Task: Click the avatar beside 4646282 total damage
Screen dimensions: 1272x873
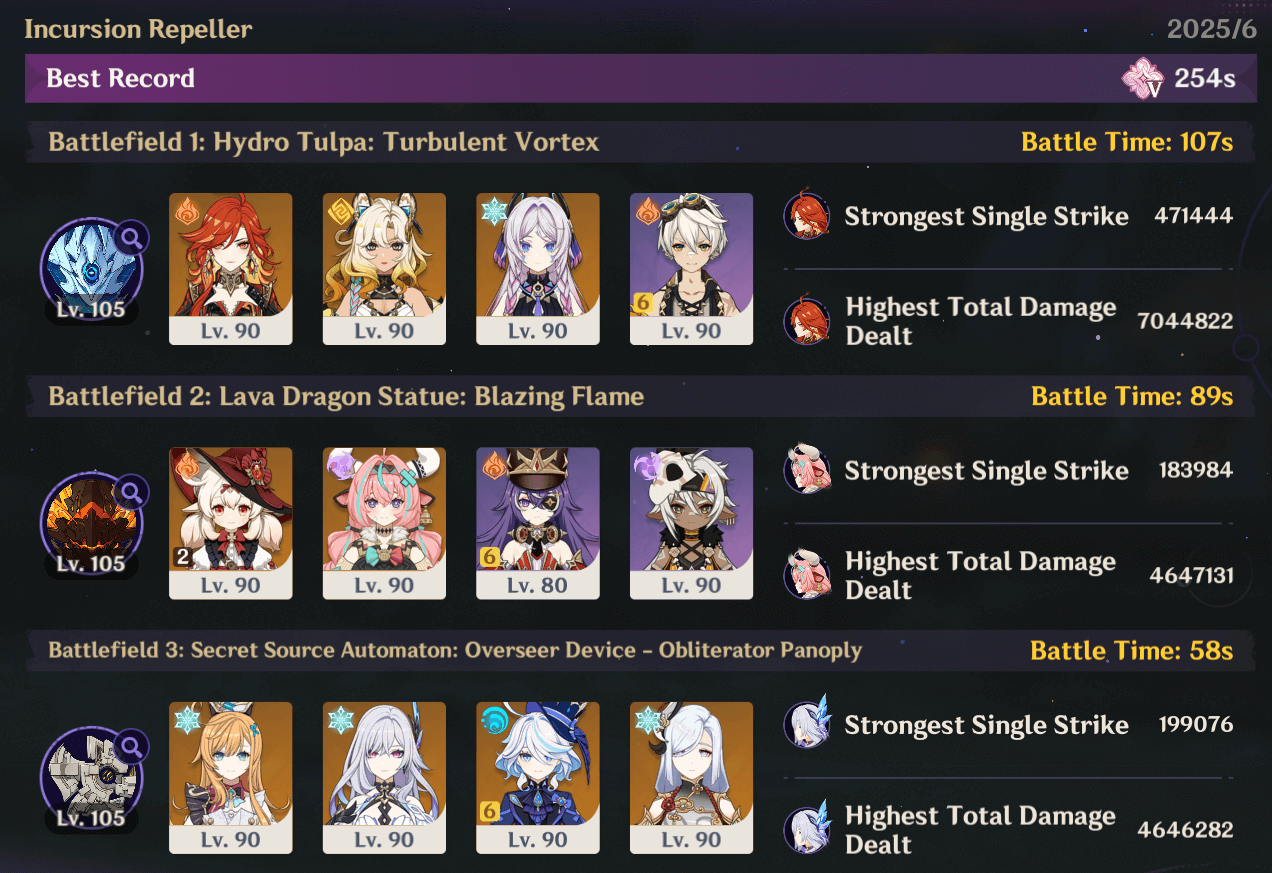Action: (x=806, y=830)
